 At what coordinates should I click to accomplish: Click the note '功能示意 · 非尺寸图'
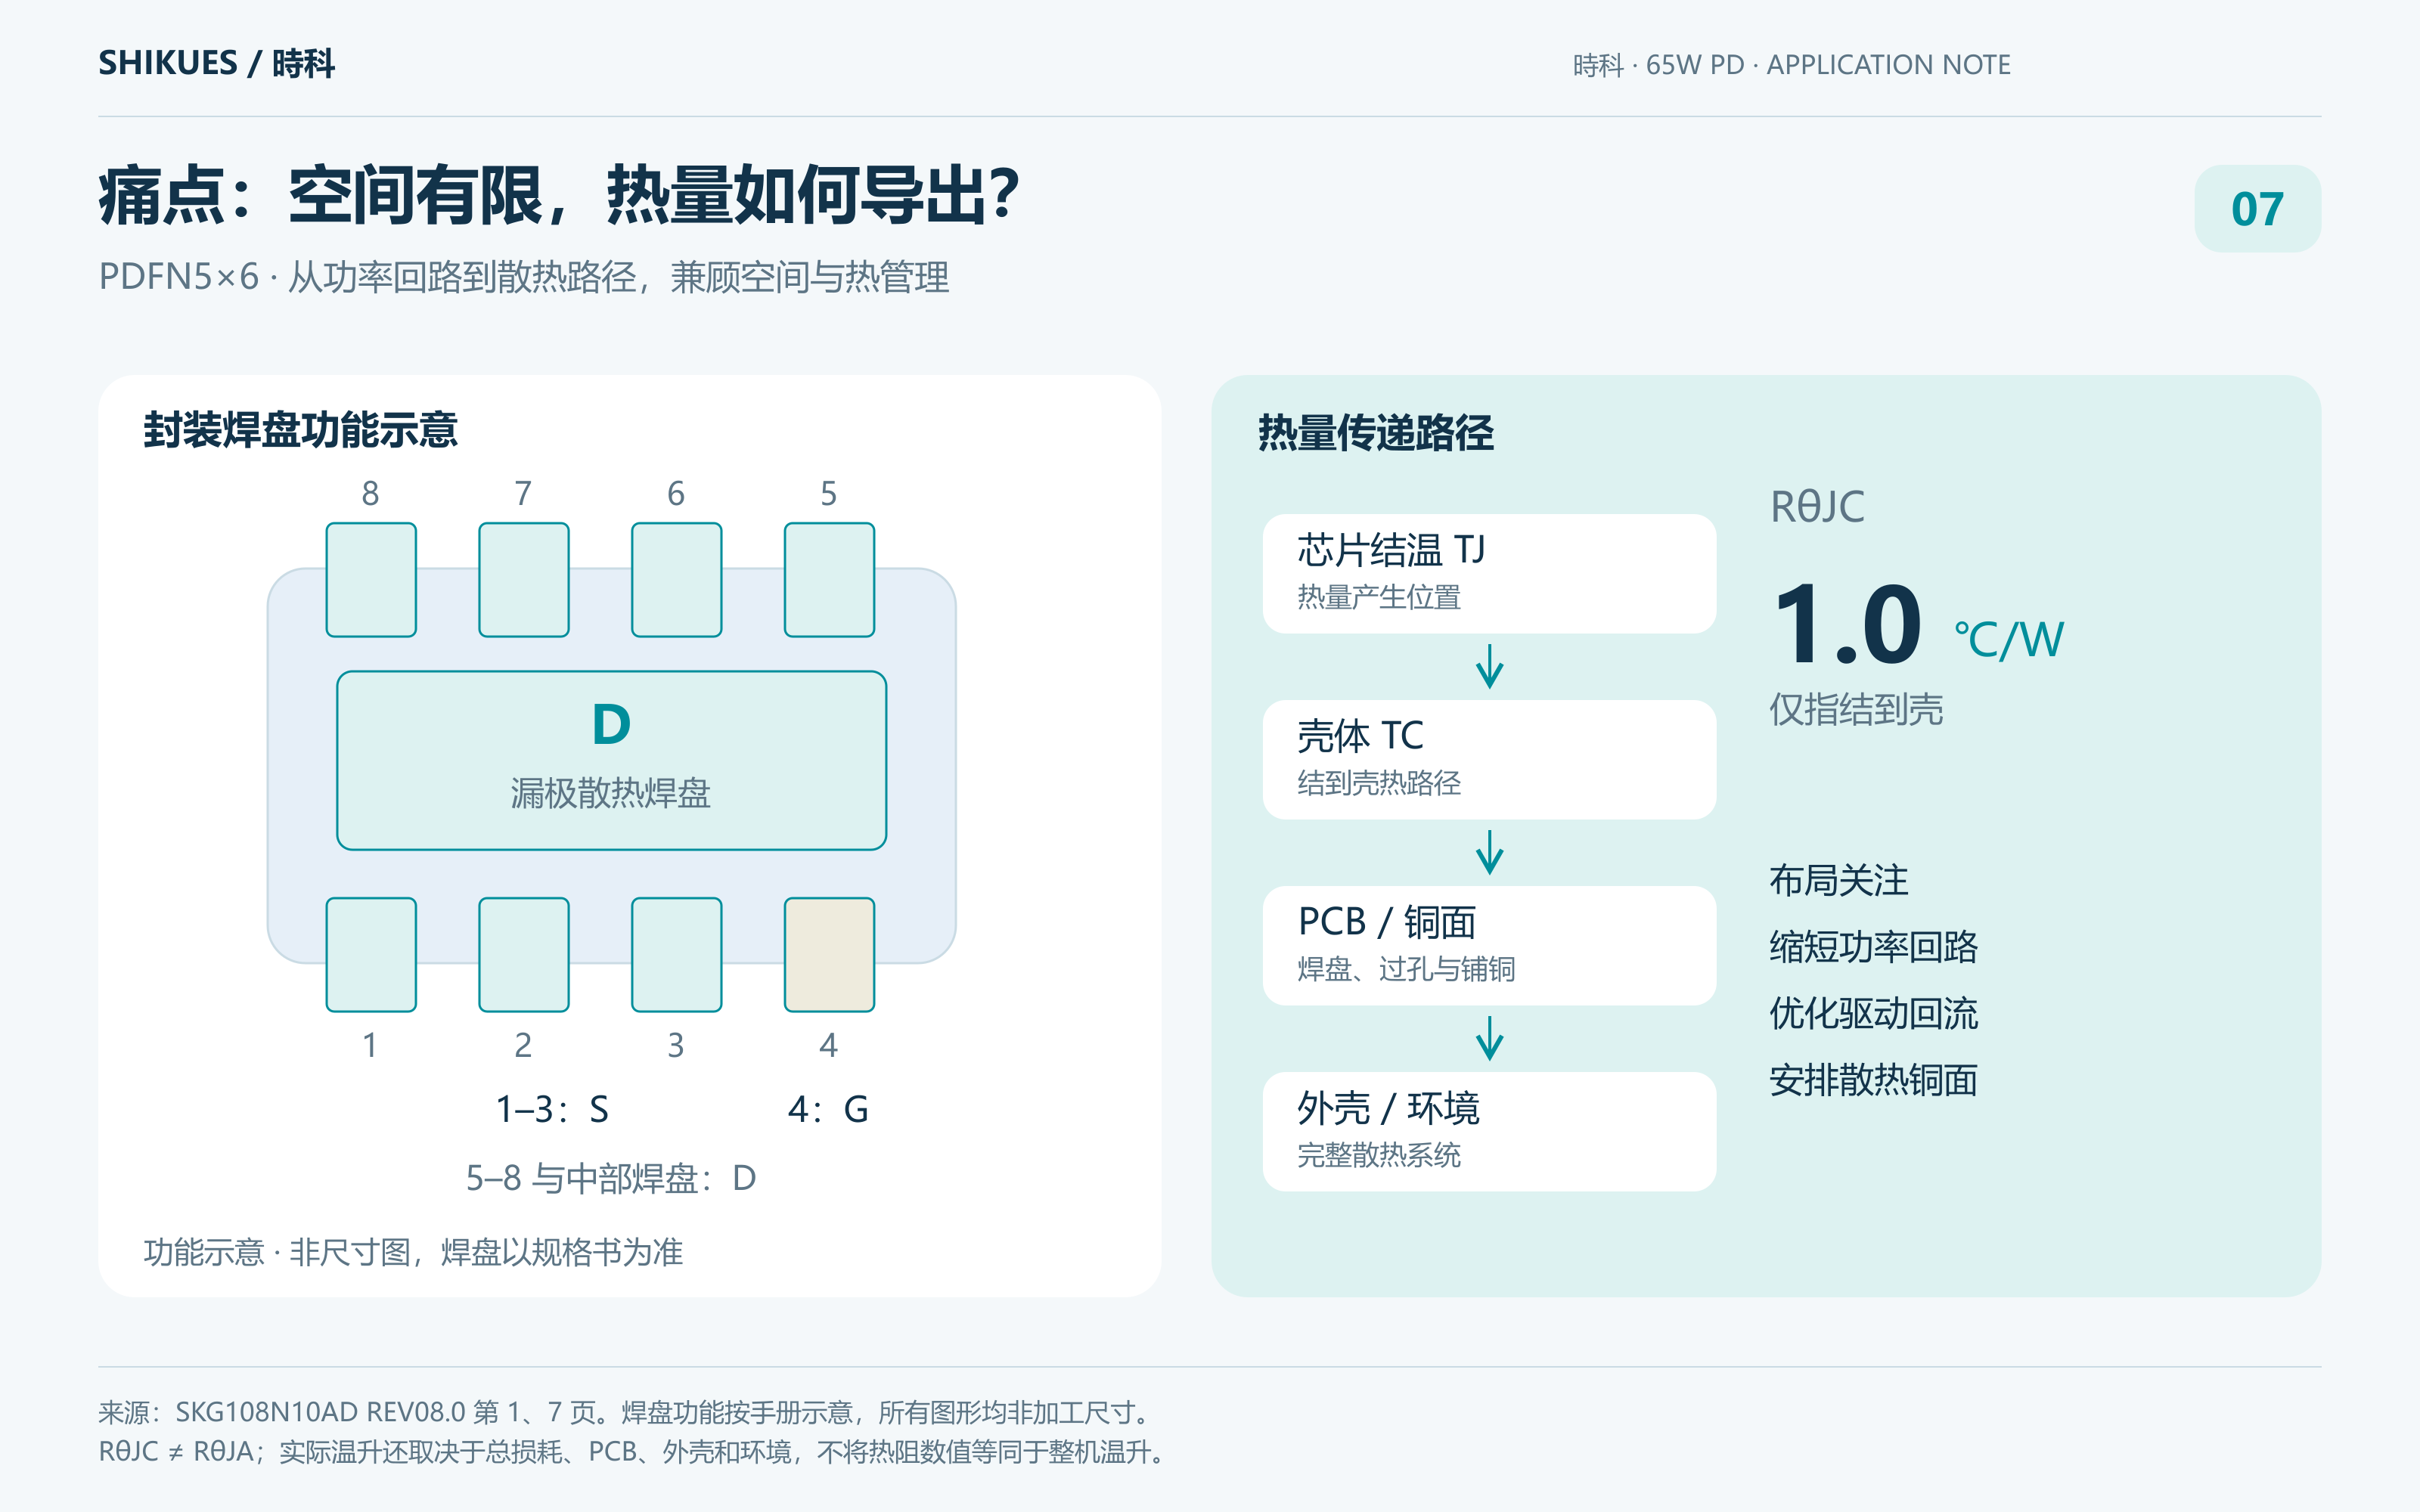[x=278, y=1252]
